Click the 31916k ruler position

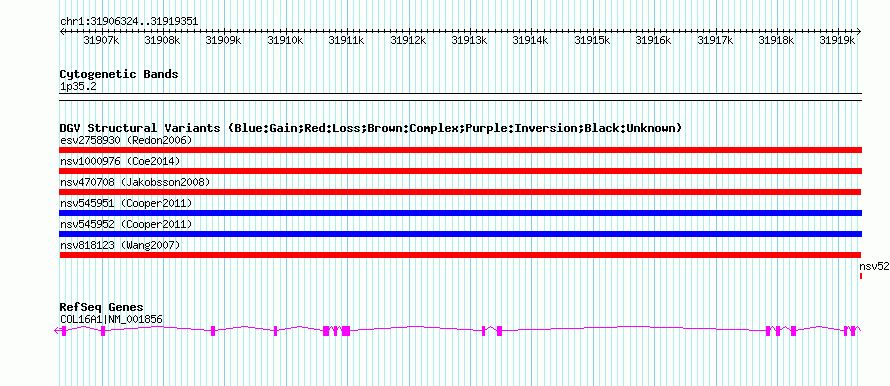(654, 40)
